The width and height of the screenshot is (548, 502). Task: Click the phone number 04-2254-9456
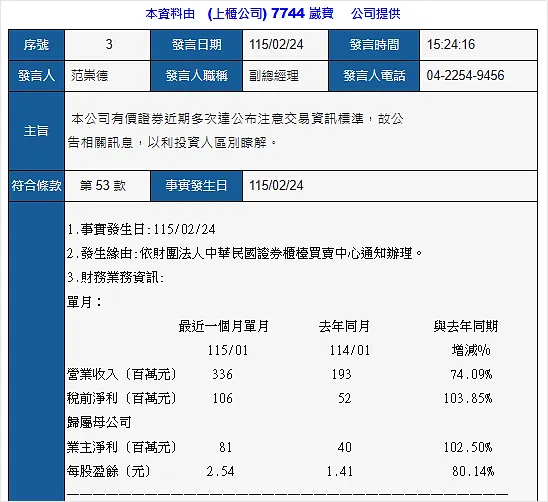(x=465, y=76)
